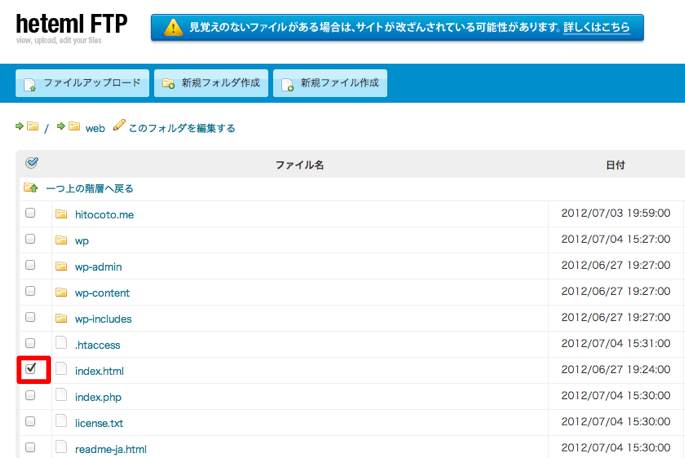Select the license.txt checkbox

click(x=30, y=421)
